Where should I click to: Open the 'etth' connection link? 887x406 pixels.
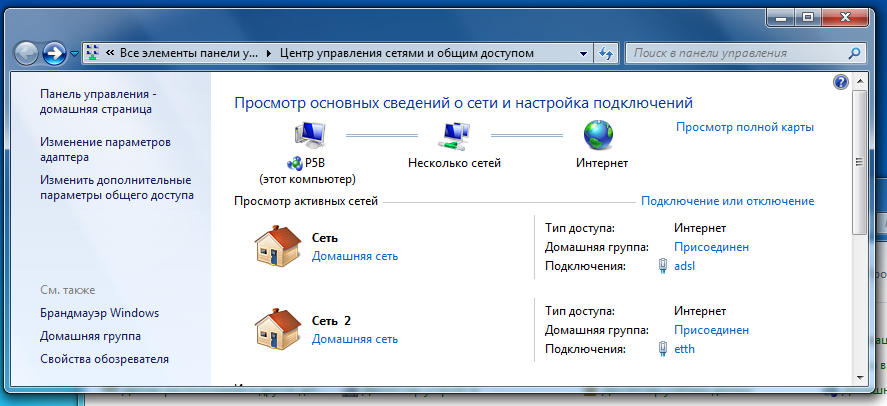pos(684,349)
